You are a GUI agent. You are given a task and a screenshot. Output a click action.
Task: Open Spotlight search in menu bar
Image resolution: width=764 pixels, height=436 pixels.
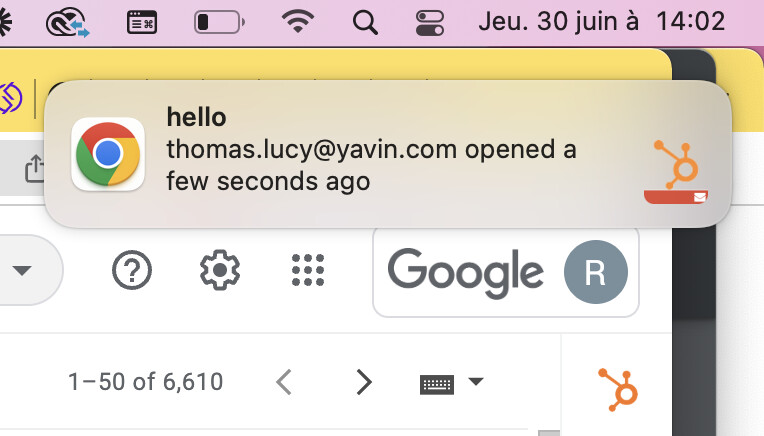[x=365, y=22]
